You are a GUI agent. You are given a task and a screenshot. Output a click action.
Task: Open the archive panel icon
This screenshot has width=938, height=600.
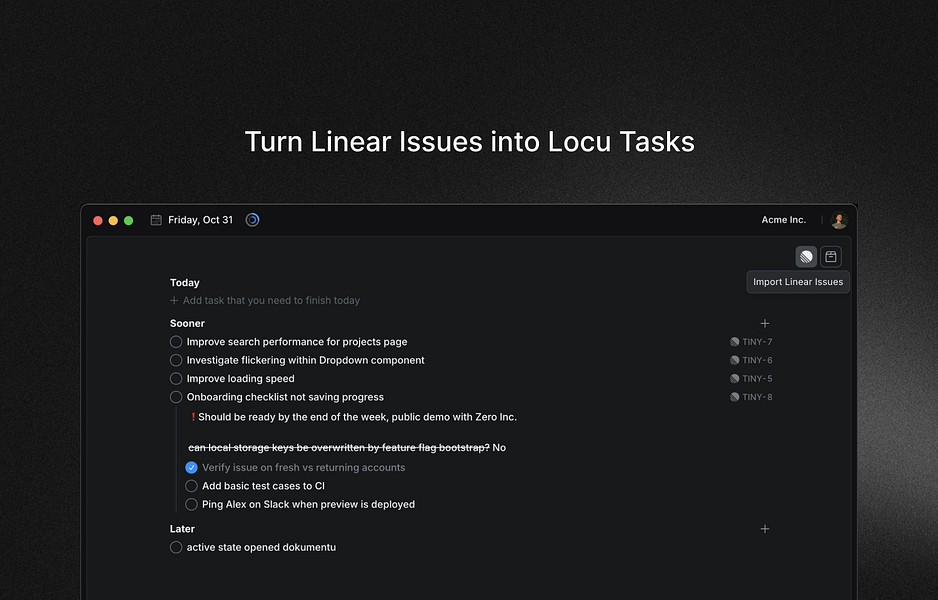pyautogui.click(x=830, y=256)
